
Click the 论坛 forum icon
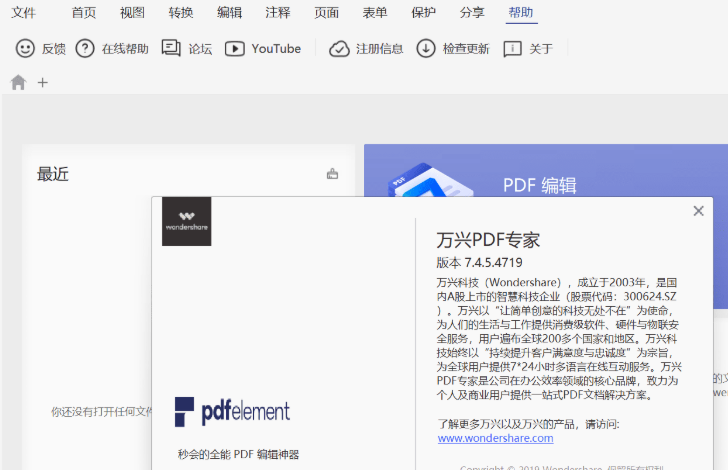(x=171, y=48)
